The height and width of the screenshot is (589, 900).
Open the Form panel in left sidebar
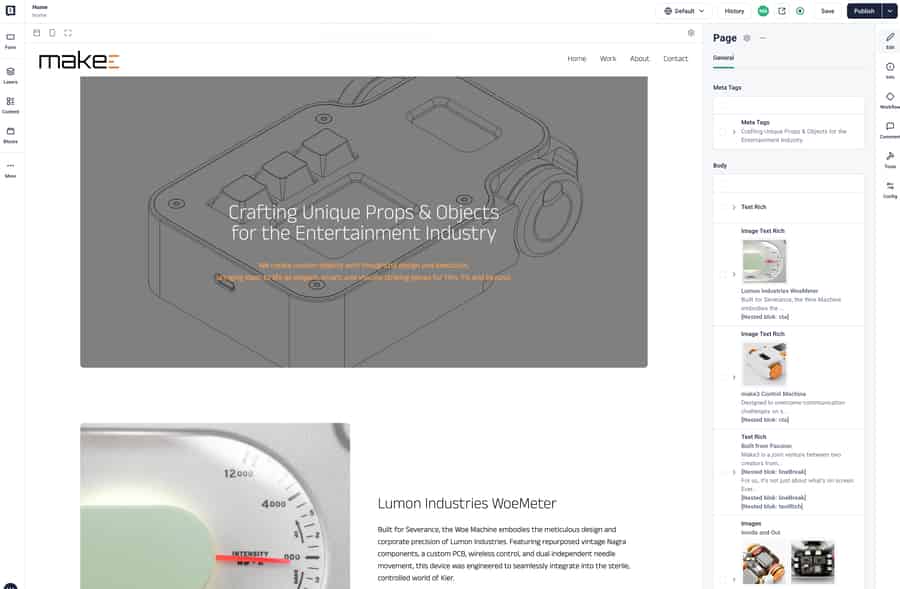[10, 40]
